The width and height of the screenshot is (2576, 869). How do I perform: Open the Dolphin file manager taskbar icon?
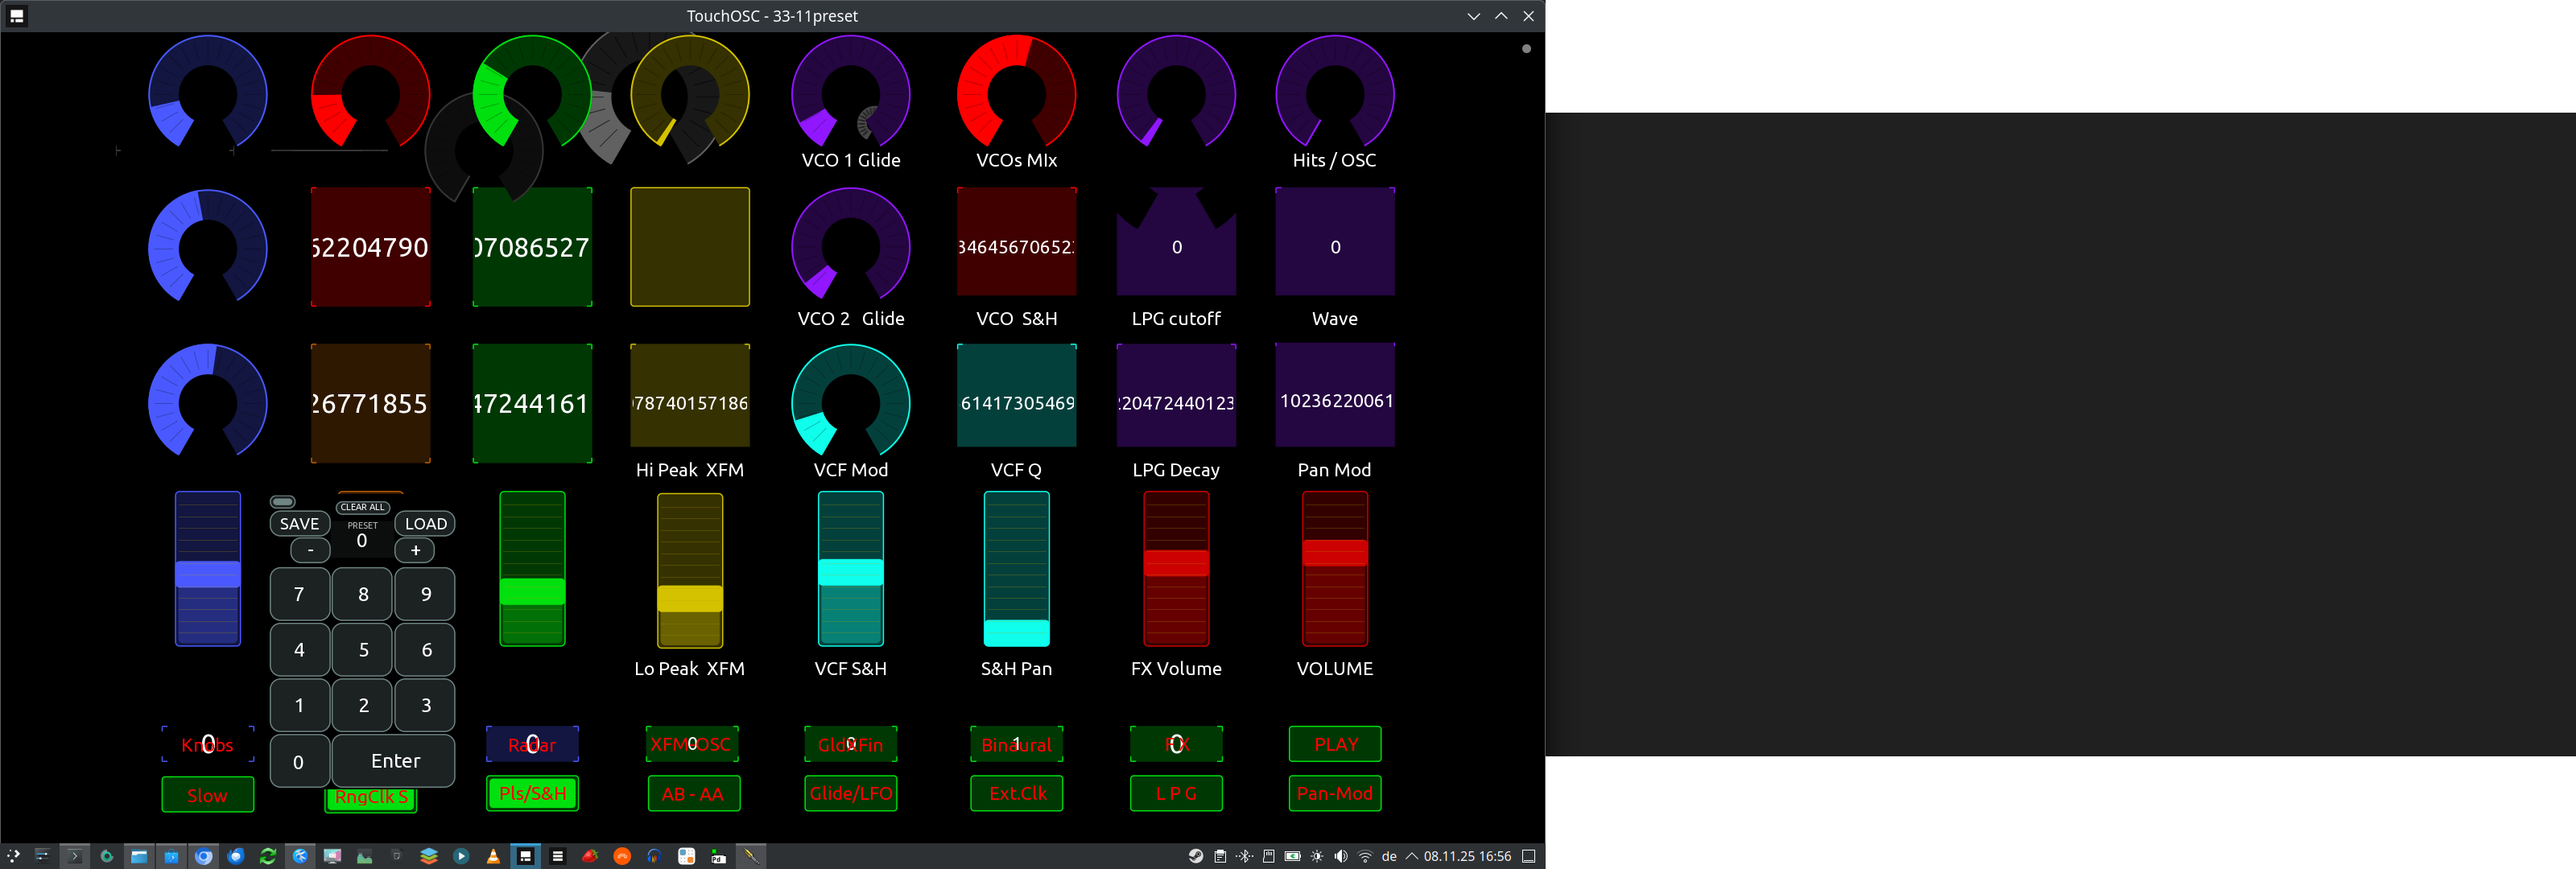pos(139,856)
